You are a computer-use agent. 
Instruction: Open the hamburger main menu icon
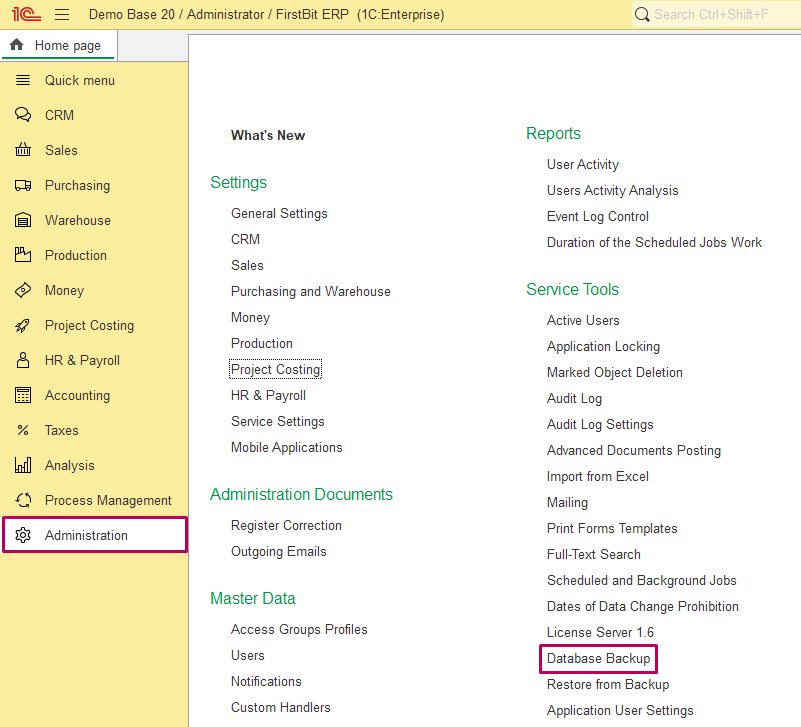(x=62, y=14)
